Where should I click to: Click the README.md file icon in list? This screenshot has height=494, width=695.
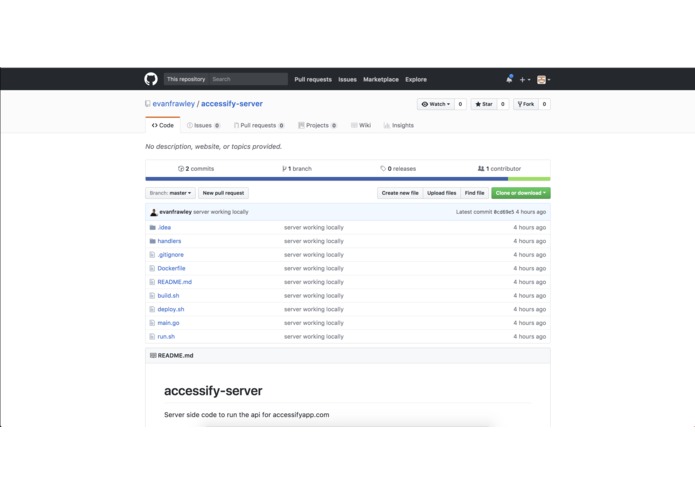(x=152, y=282)
